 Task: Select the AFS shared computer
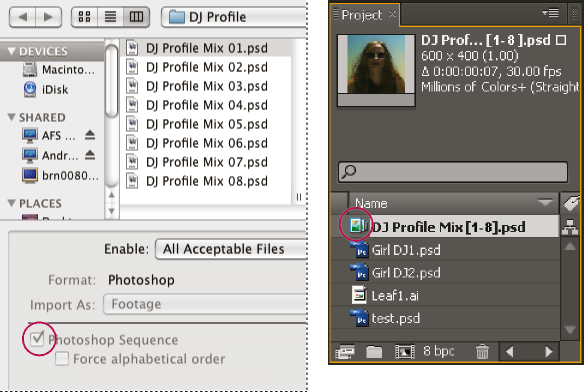tap(49, 135)
